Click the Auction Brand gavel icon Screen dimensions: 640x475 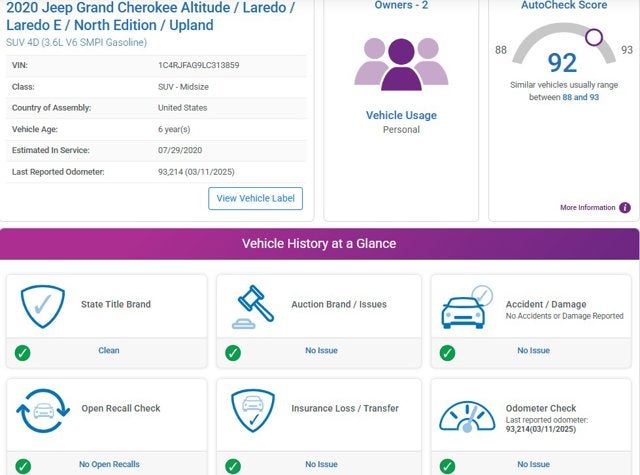tap(253, 306)
